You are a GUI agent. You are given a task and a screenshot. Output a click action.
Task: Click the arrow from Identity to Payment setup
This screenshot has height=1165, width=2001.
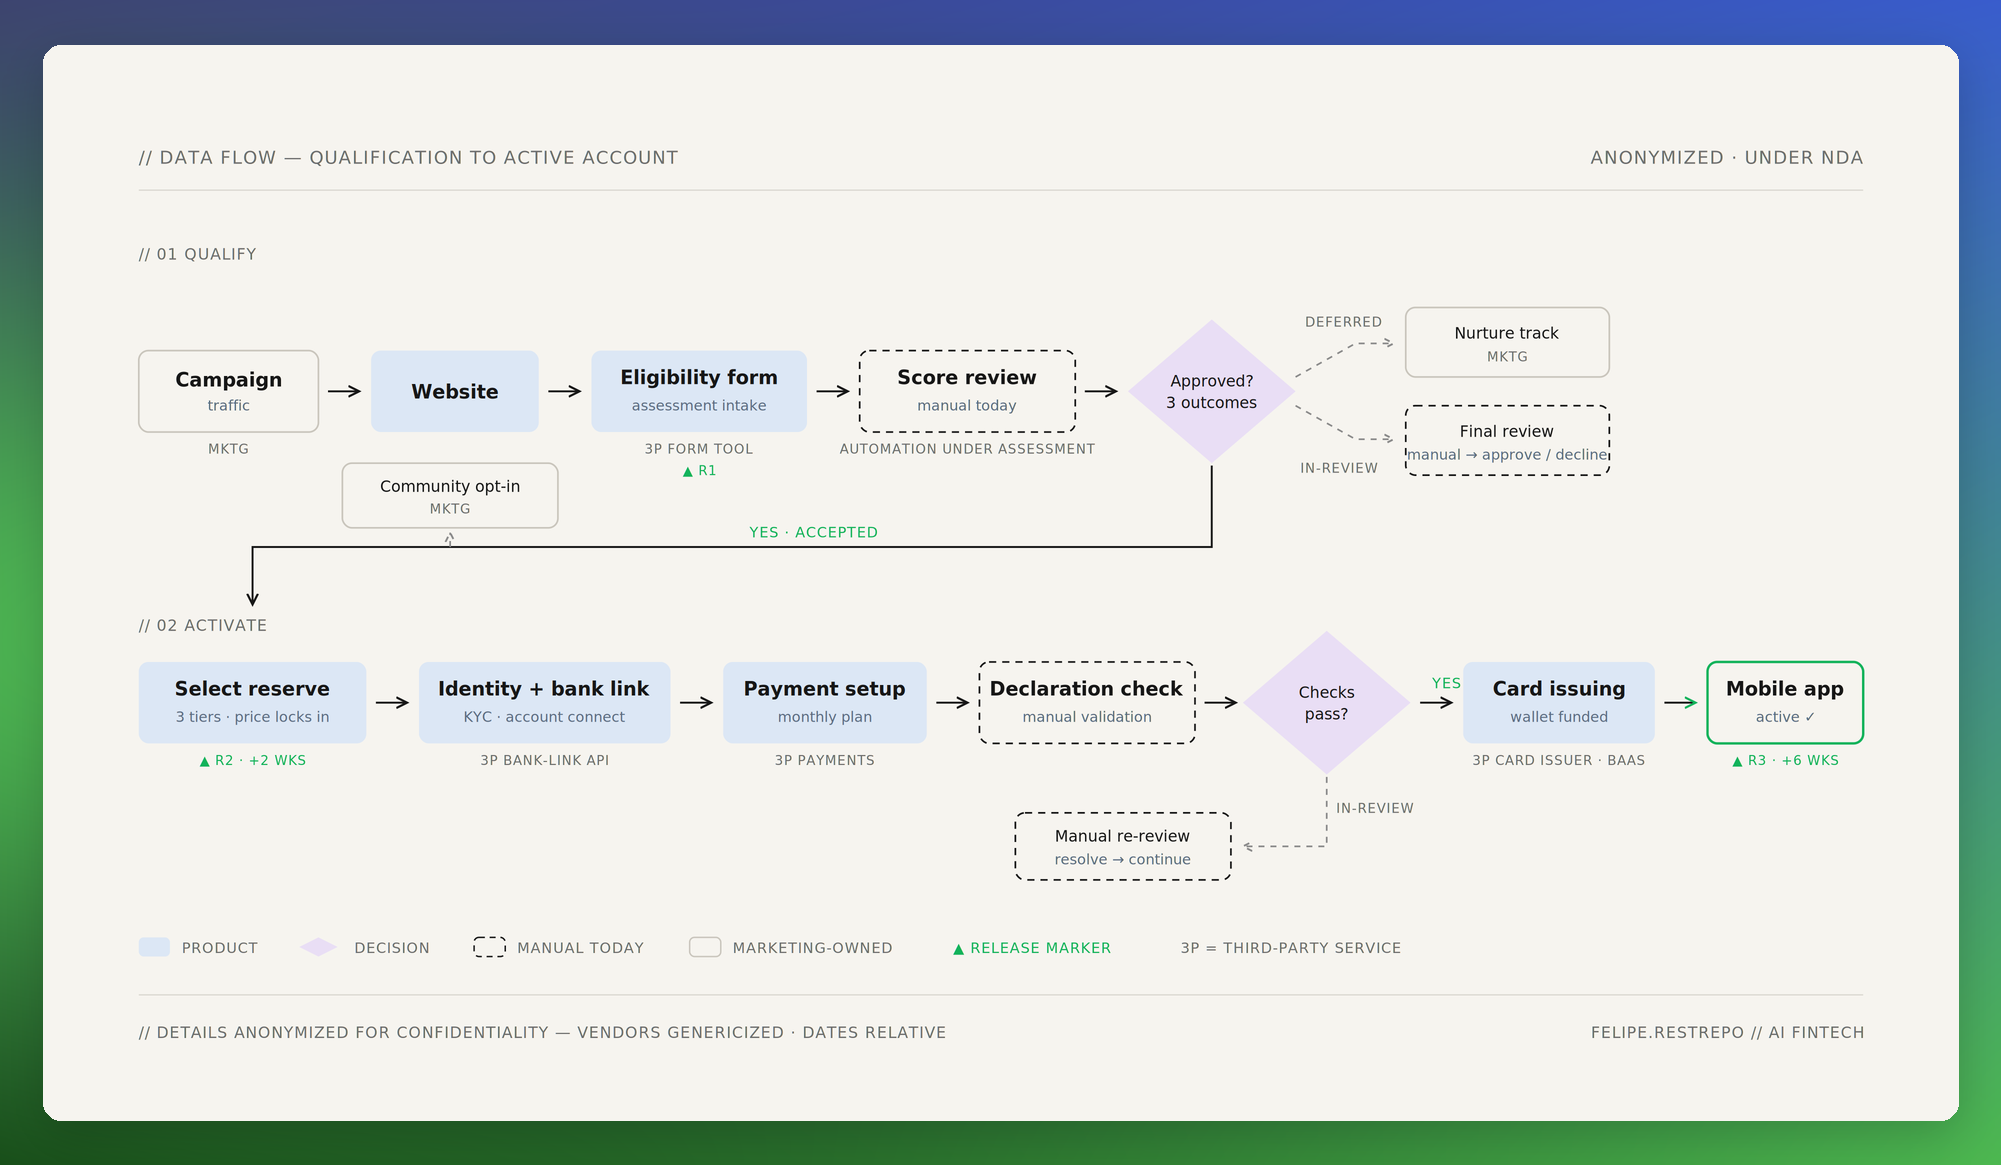click(x=696, y=702)
